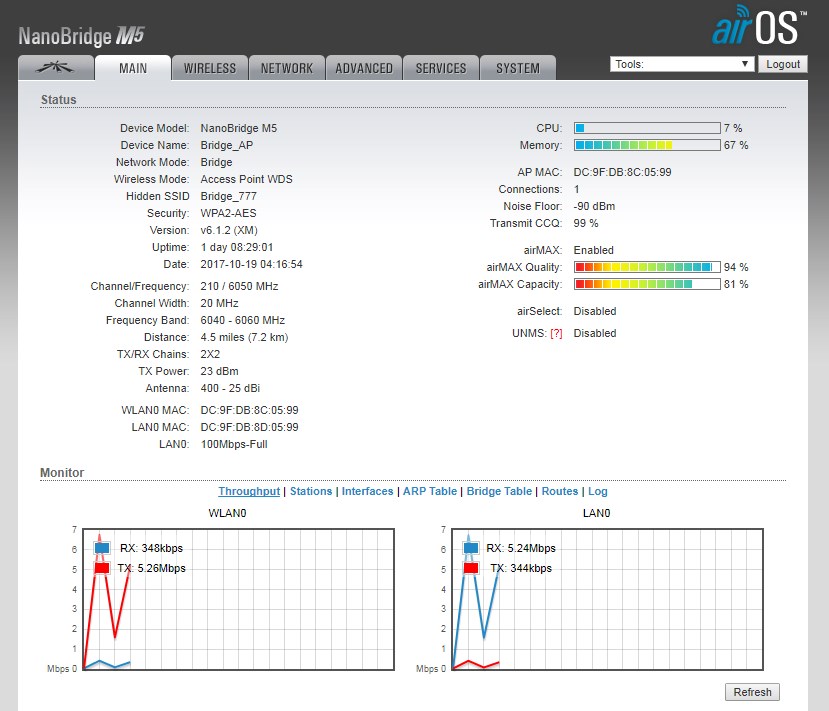Select the WLAN0 MAC address value
The width and height of the screenshot is (829, 711).
[250, 410]
